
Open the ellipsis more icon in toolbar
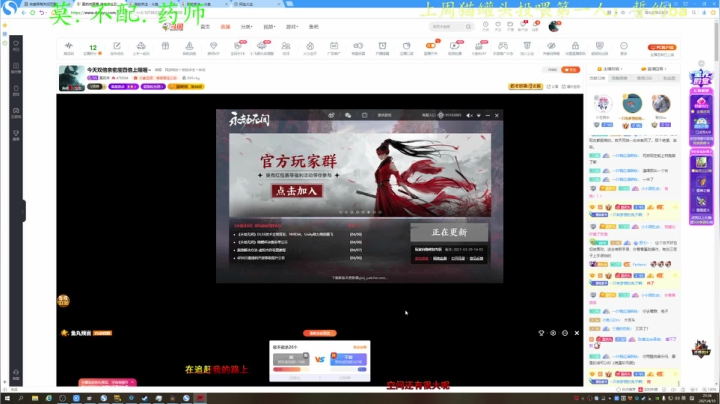[624, 45]
